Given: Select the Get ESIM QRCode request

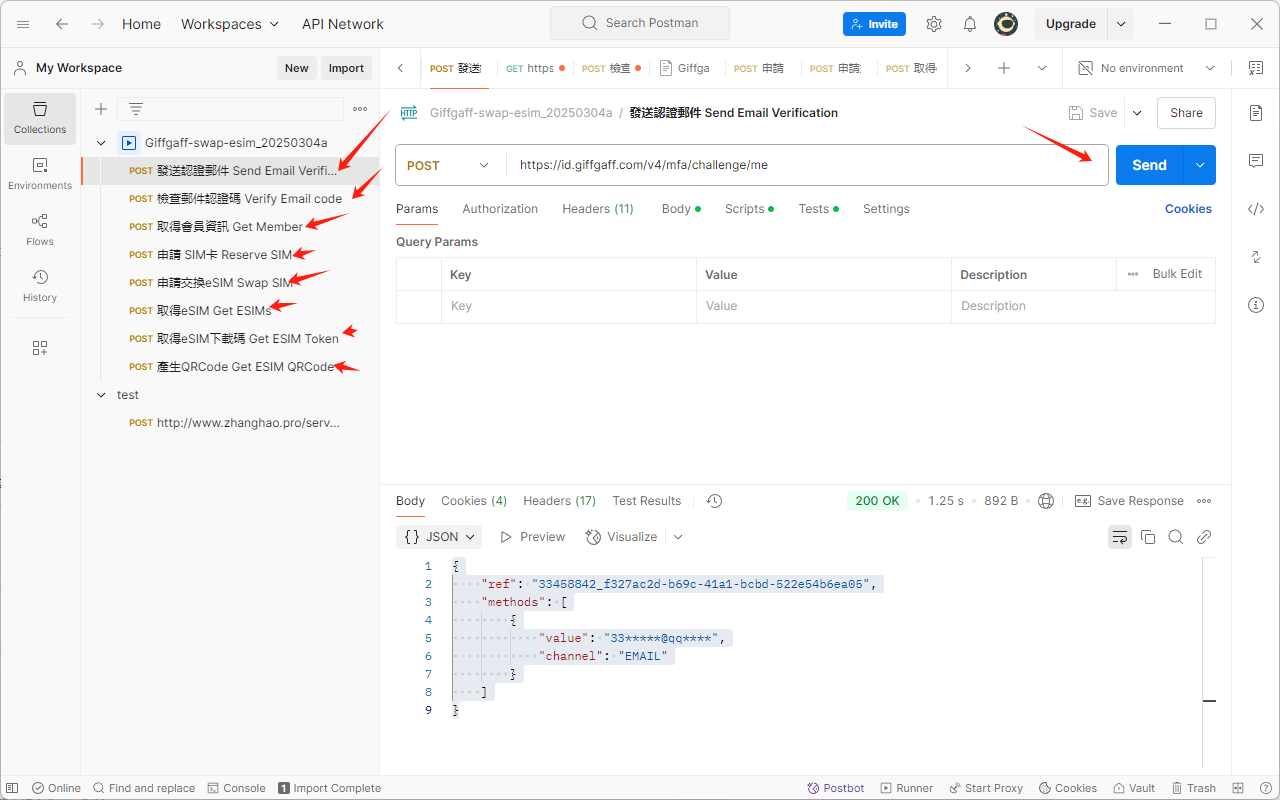Looking at the screenshot, I should coord(245,367).
